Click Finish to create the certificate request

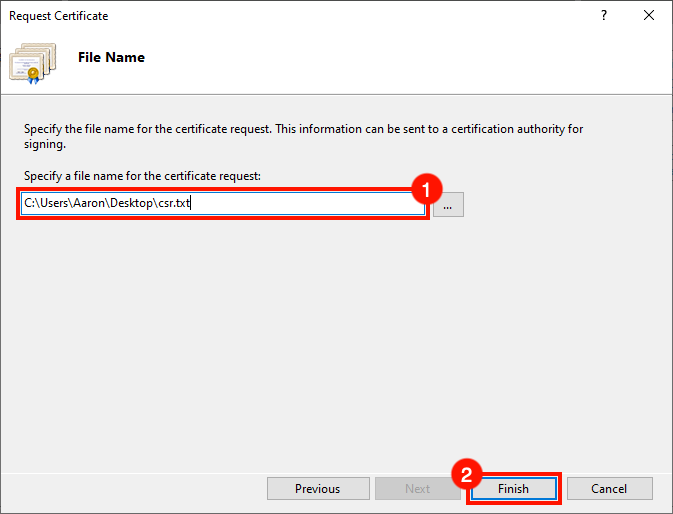pyautogui.click(x=513, y=489)
